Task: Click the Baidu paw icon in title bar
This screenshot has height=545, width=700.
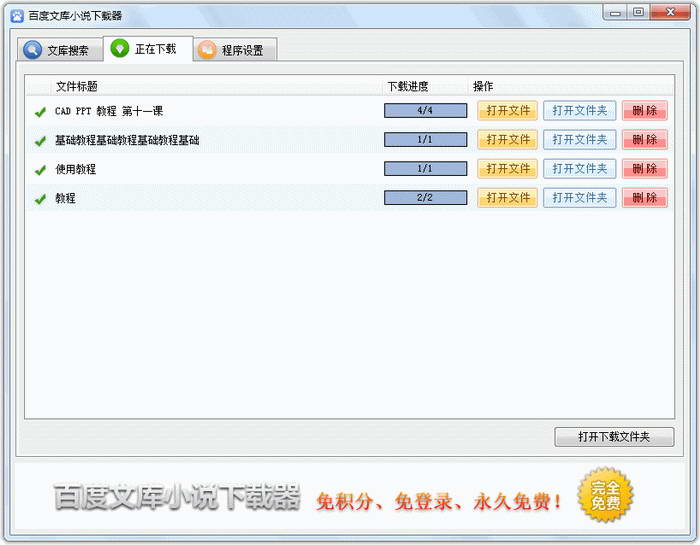Action: [x=17, y=16]
